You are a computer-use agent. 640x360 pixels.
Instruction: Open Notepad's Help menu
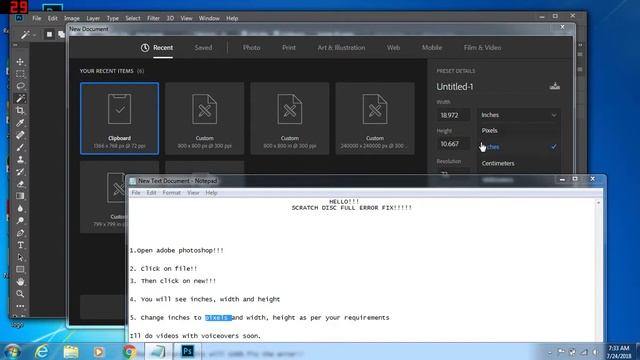coord(211,193)
